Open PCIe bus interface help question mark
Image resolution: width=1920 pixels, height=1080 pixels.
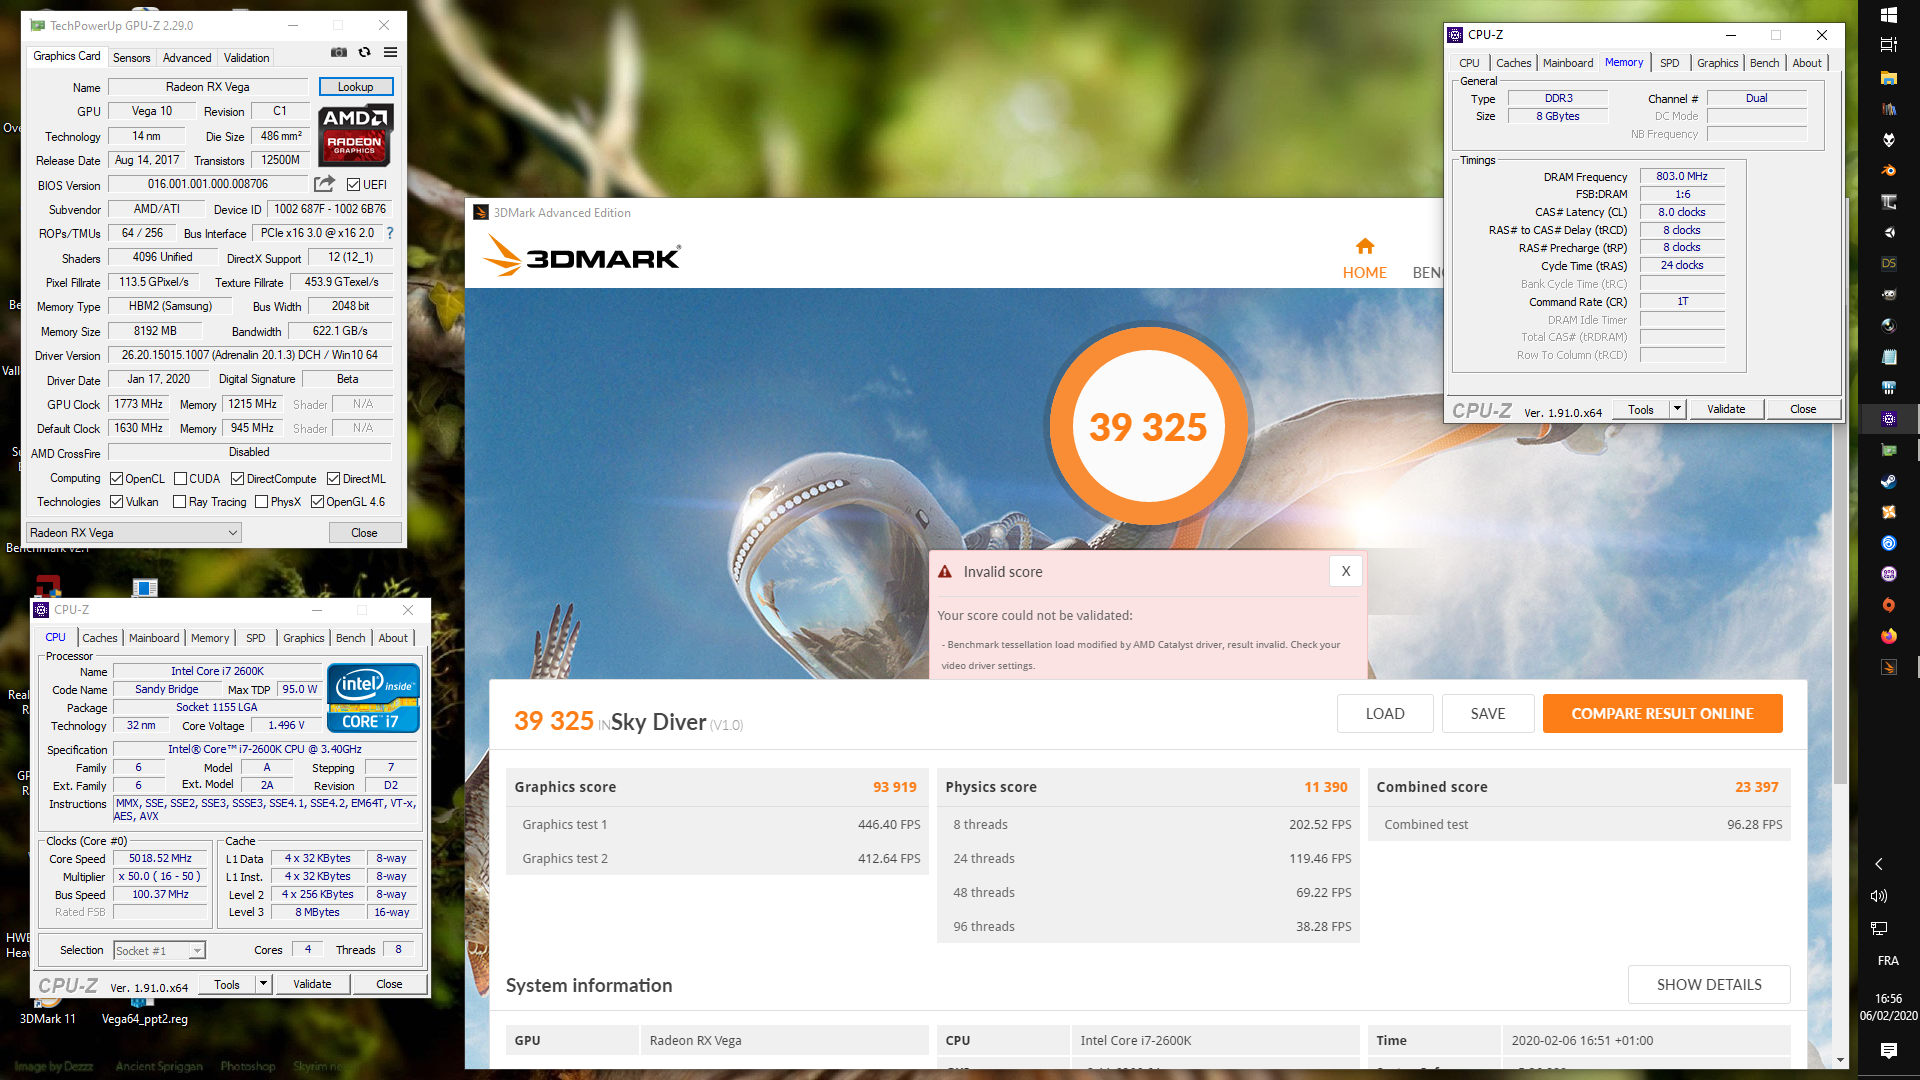click(x=390, y=233)
